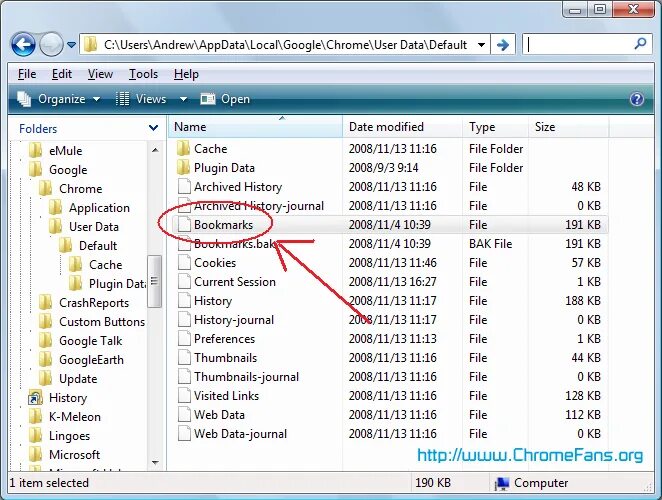
Task: Sort by the Size column header
Action: [x=568, y=127]
